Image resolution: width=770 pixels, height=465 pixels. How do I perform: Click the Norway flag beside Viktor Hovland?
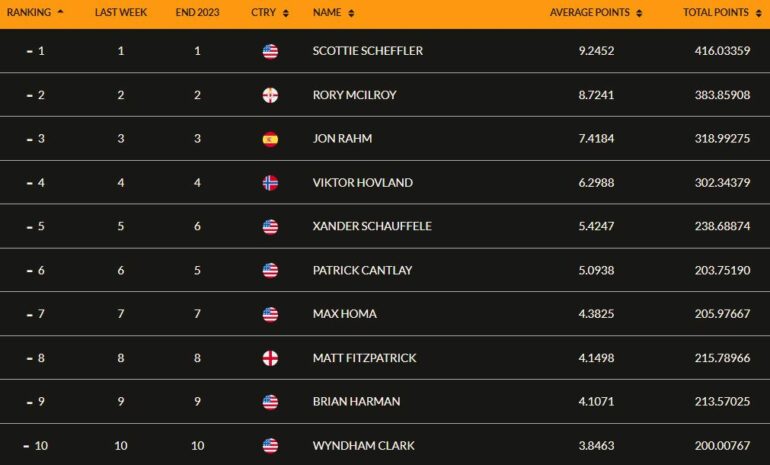(x=270, y=183)
